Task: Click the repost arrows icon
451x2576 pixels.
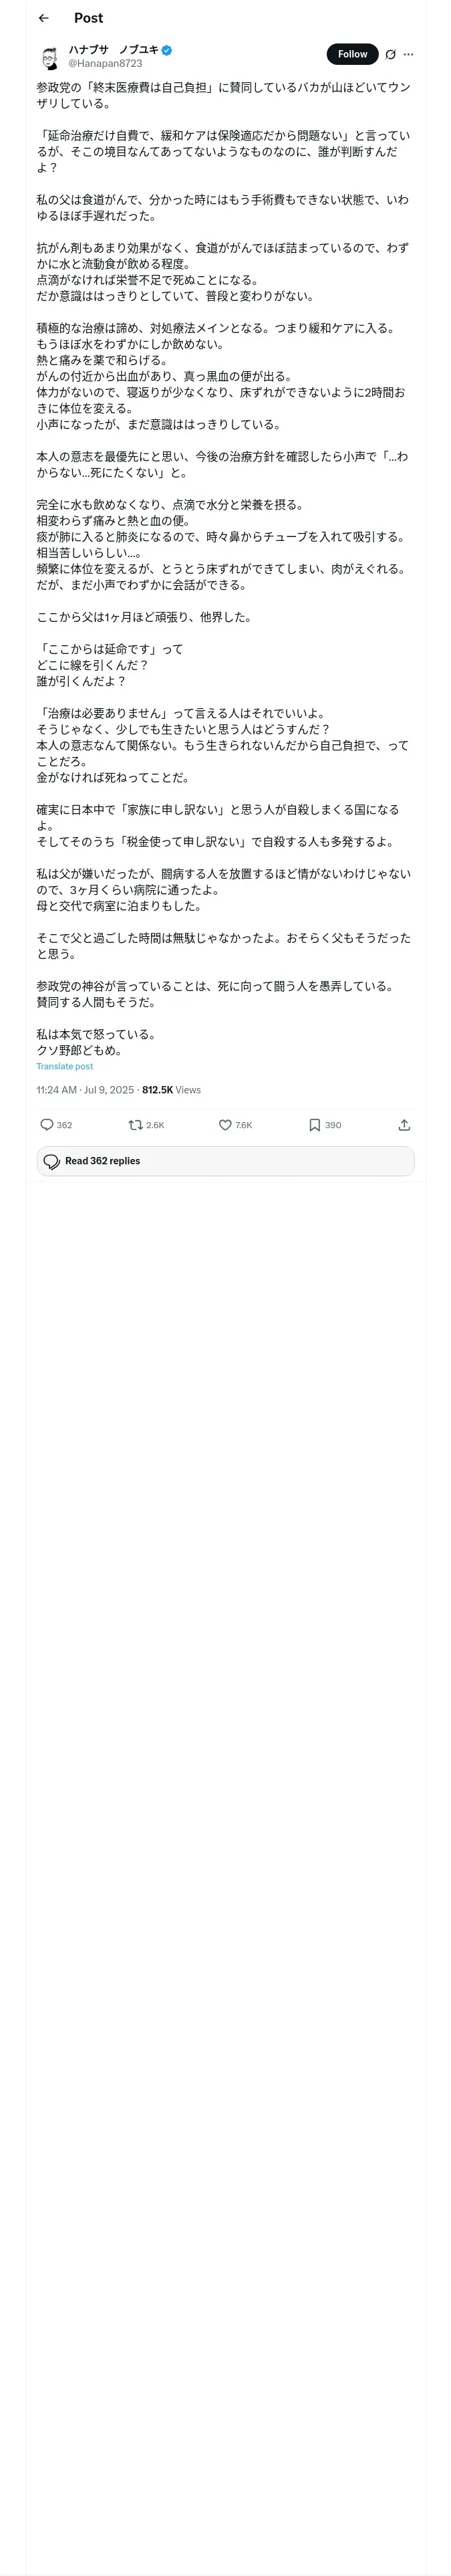Action: [135, 1125]
